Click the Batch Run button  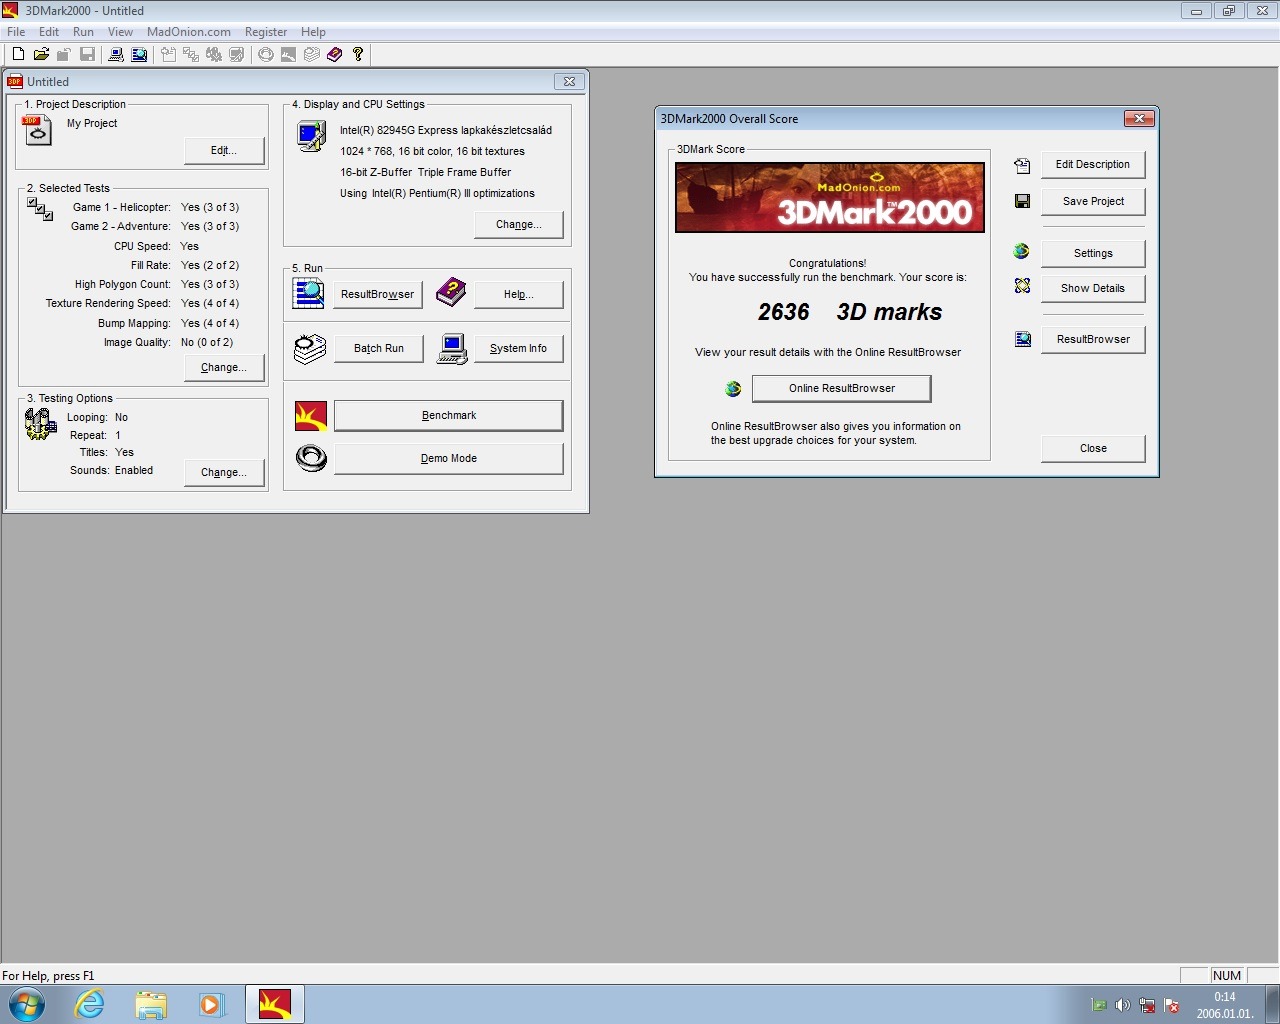(378, 349)
